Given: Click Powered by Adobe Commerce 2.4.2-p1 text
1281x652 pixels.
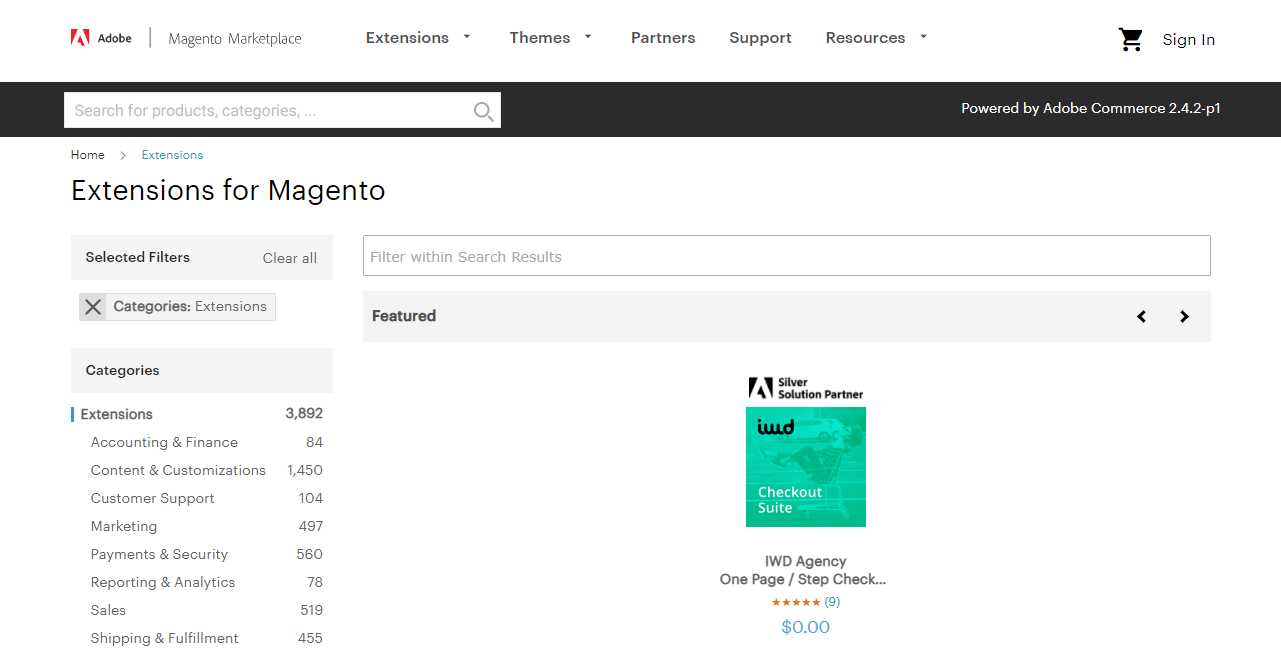Looking at the screenshot, I should pos(1091,108).
